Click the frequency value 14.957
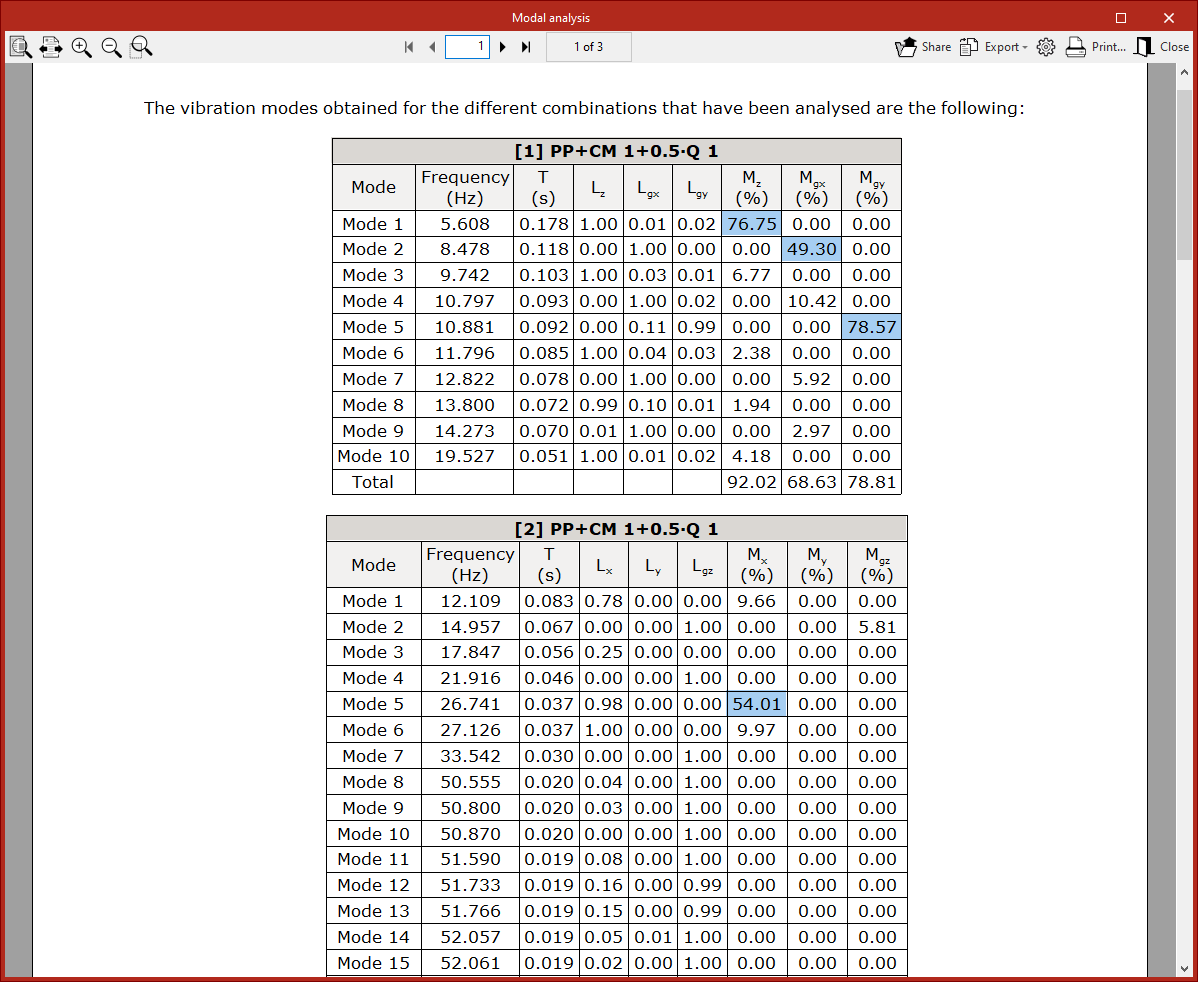Screen dimensions: 1198x982 471,627
